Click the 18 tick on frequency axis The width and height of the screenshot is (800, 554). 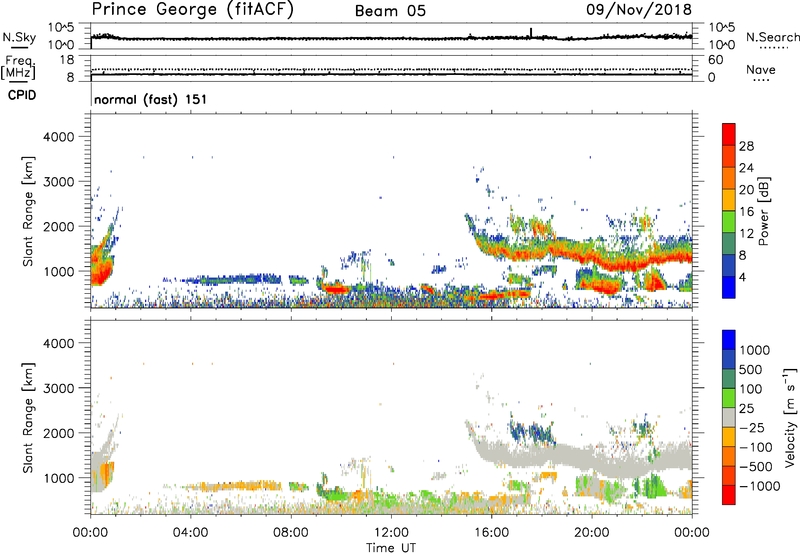point(66,60)
